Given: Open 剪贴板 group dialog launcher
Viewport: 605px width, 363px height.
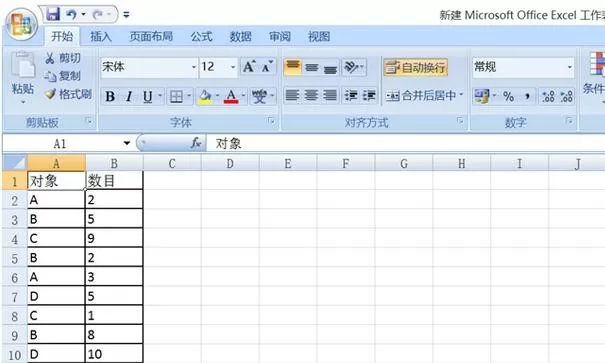Looking at the screenshot, I should [x=89, y=121].
